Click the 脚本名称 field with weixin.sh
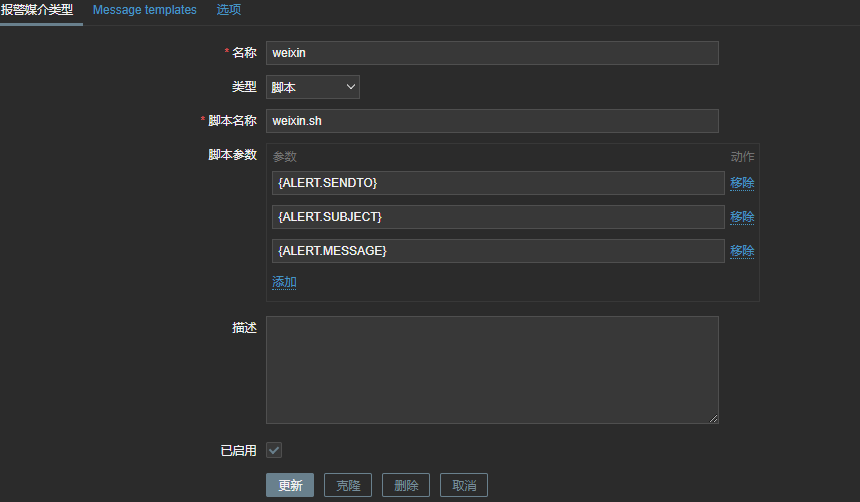 coord(492,121)
